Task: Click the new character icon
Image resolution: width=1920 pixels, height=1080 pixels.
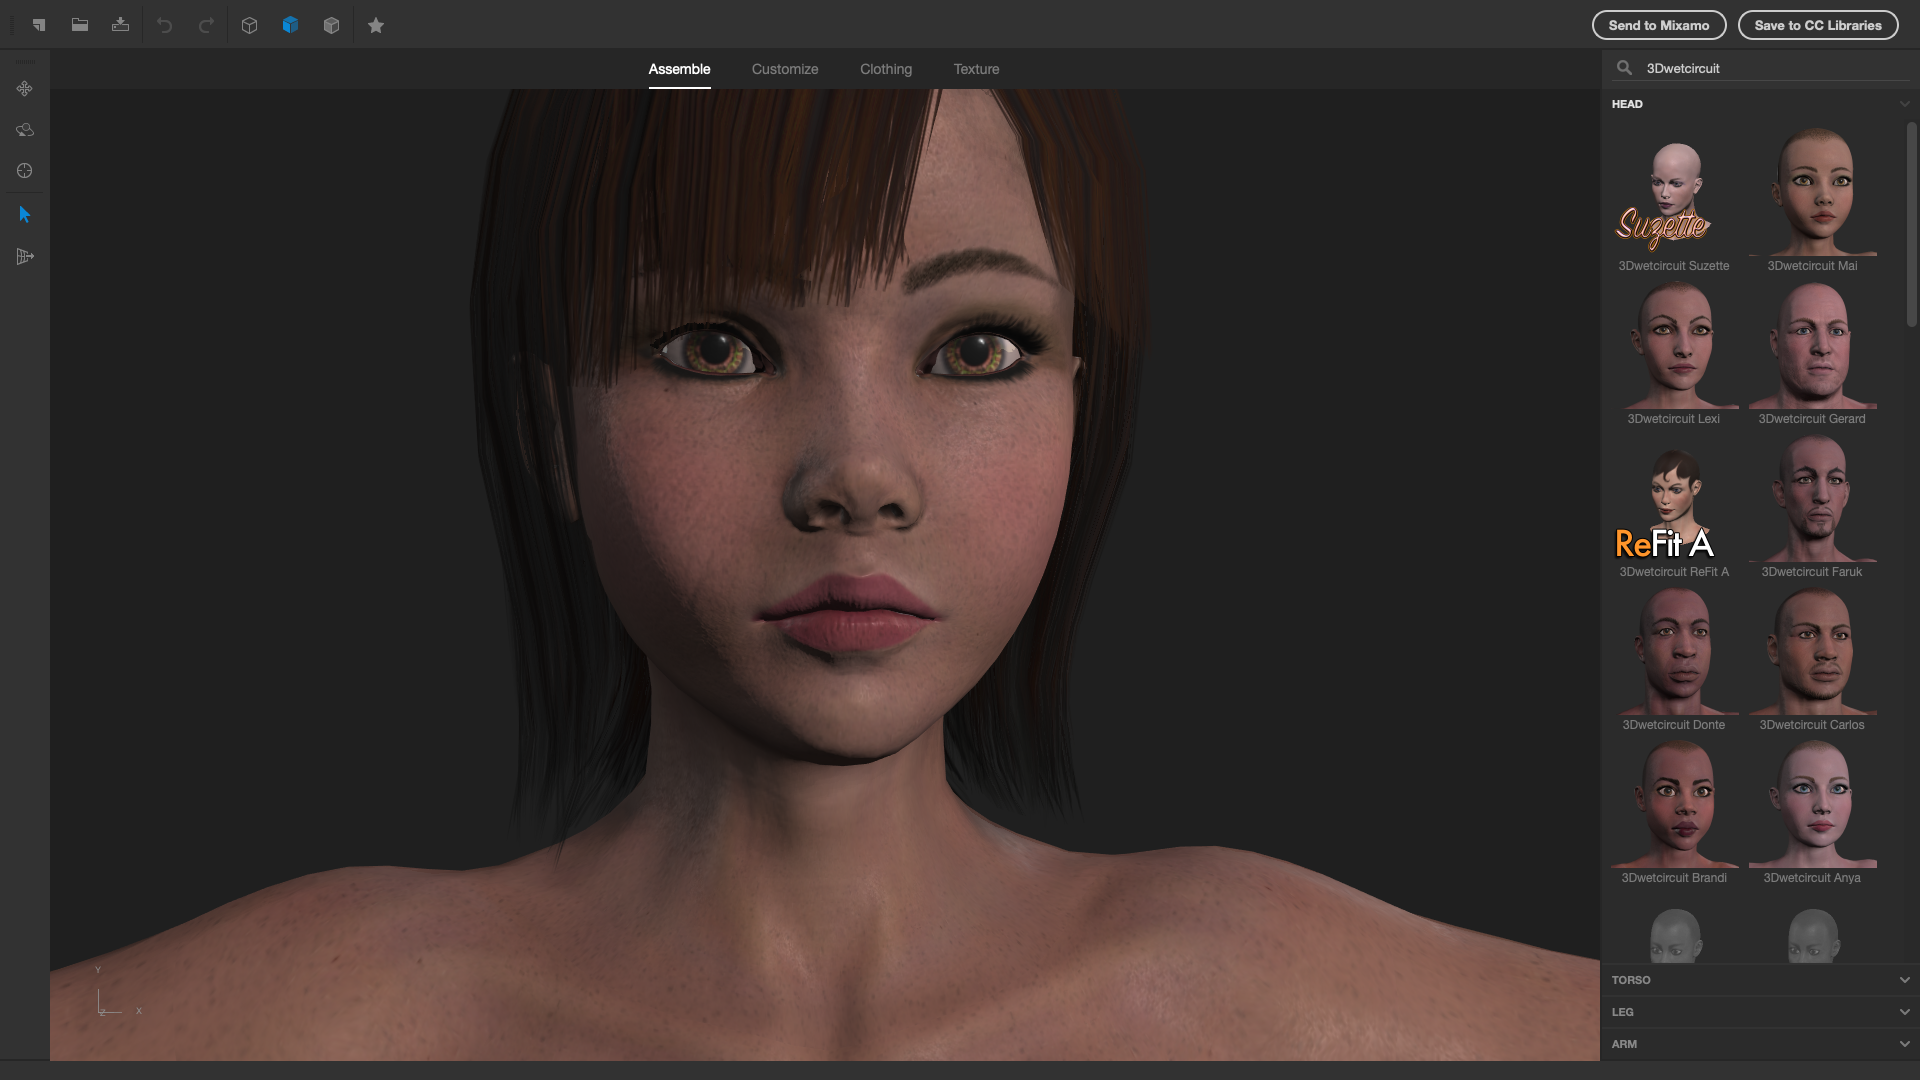Action: tap(39, 25)
